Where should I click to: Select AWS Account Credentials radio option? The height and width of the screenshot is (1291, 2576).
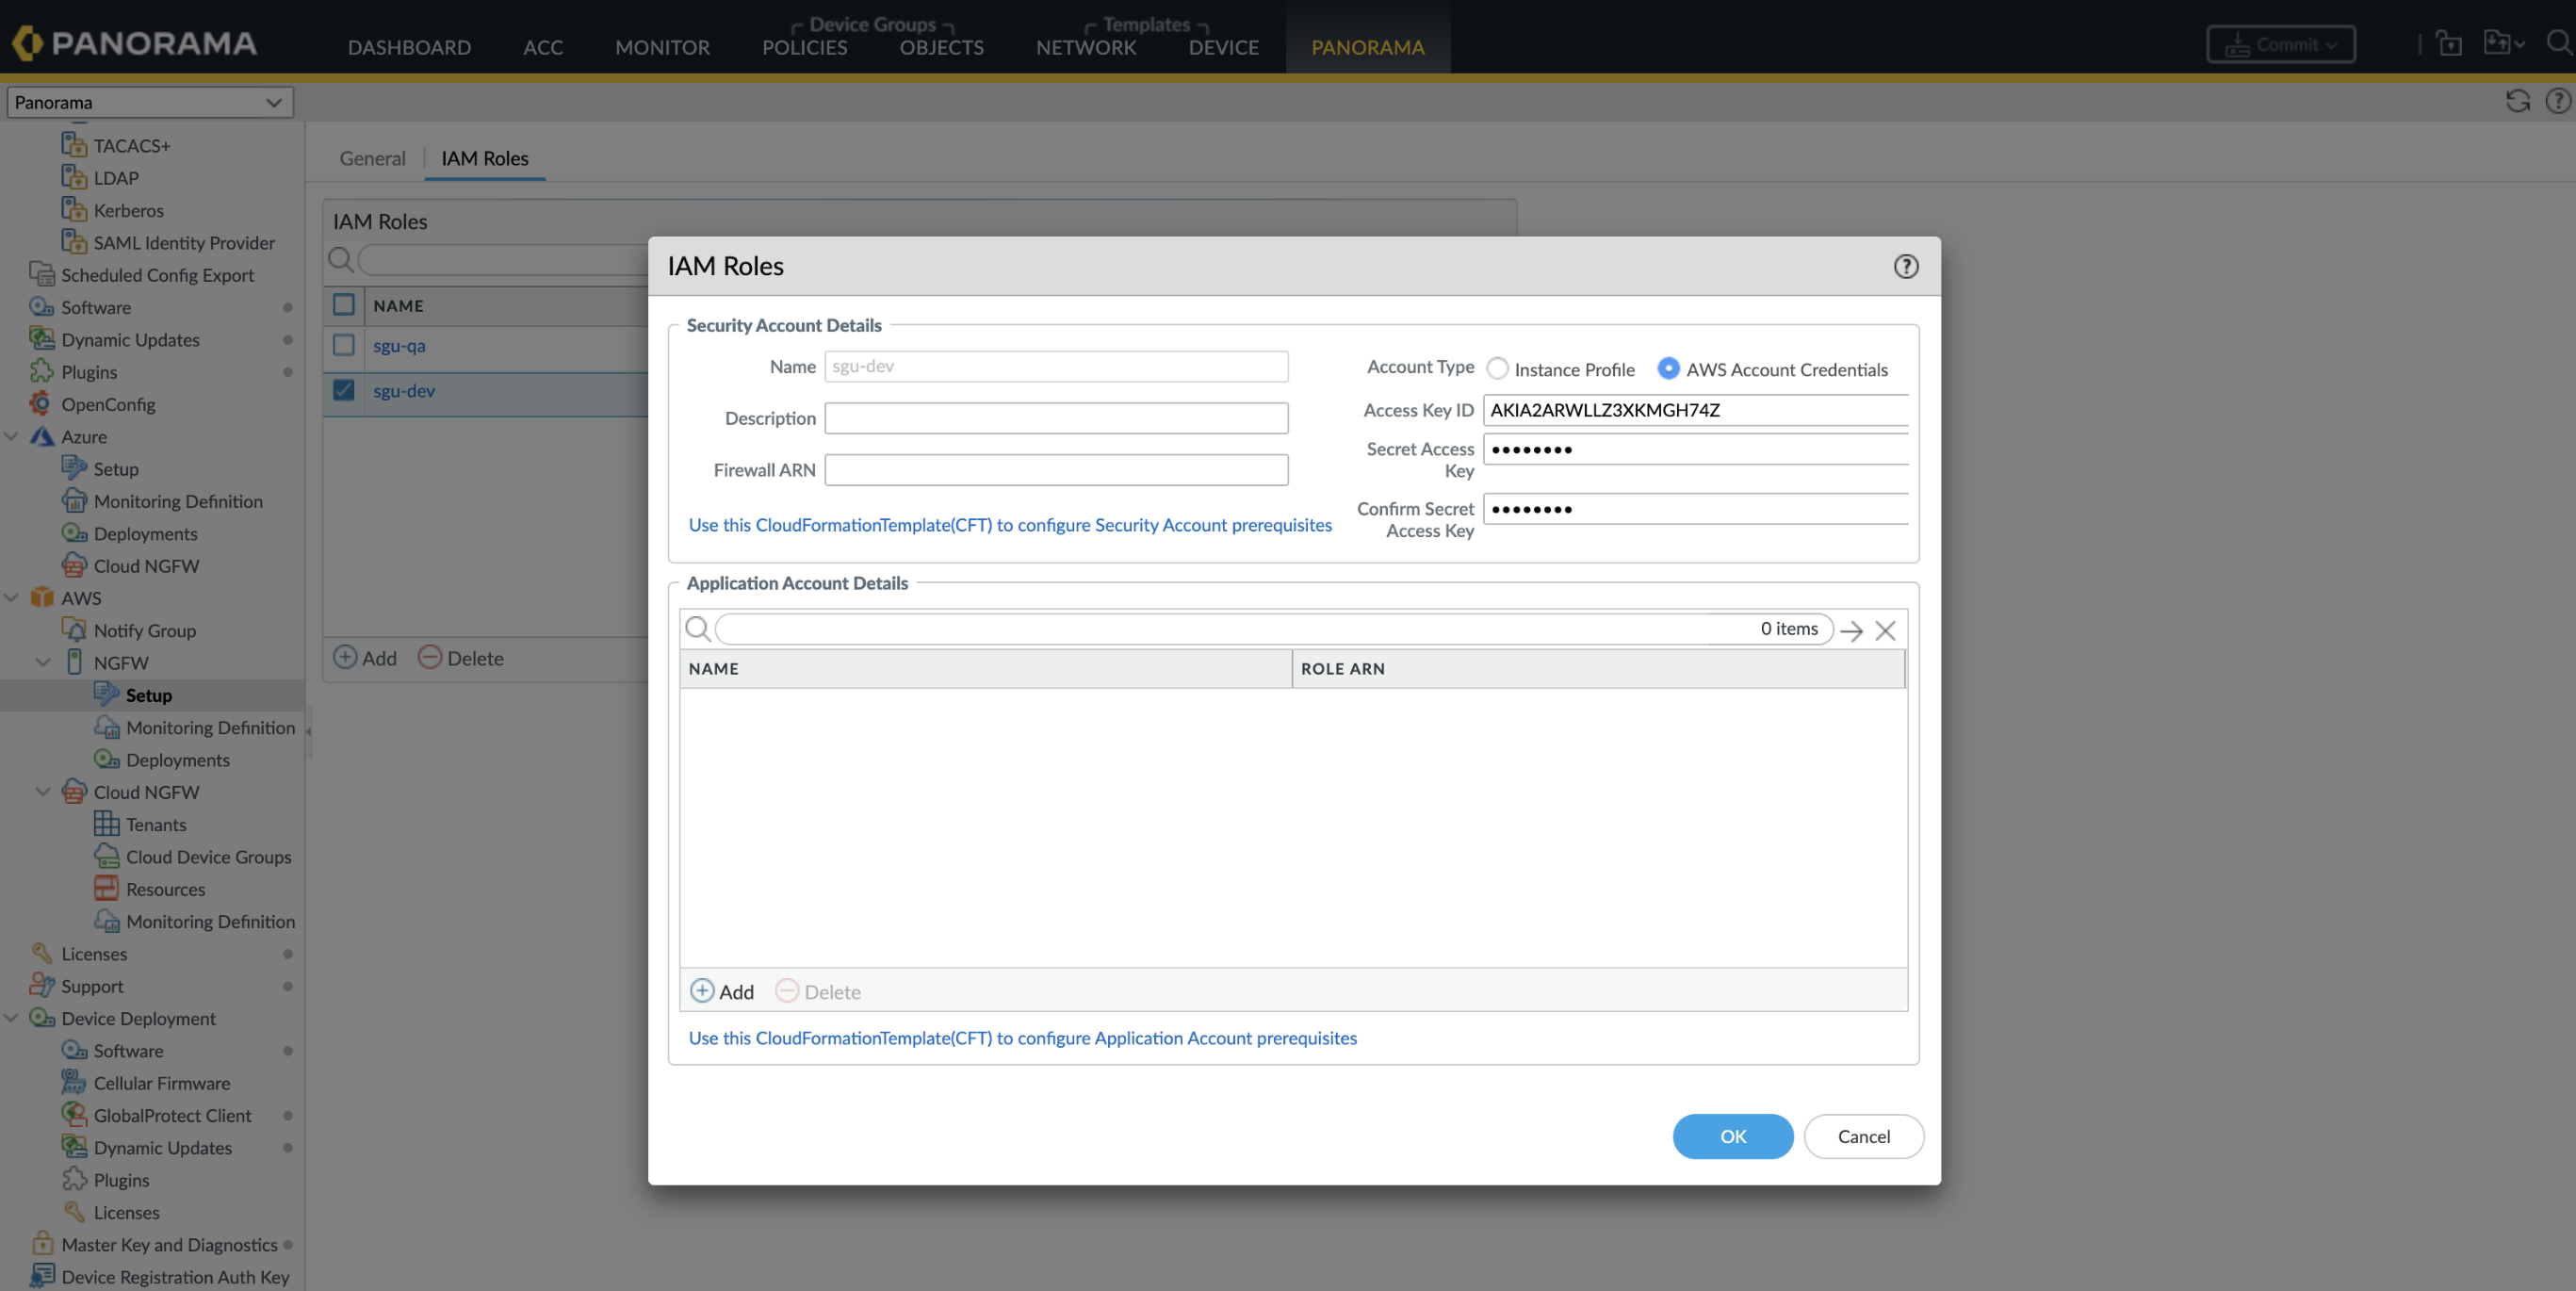1668,369
